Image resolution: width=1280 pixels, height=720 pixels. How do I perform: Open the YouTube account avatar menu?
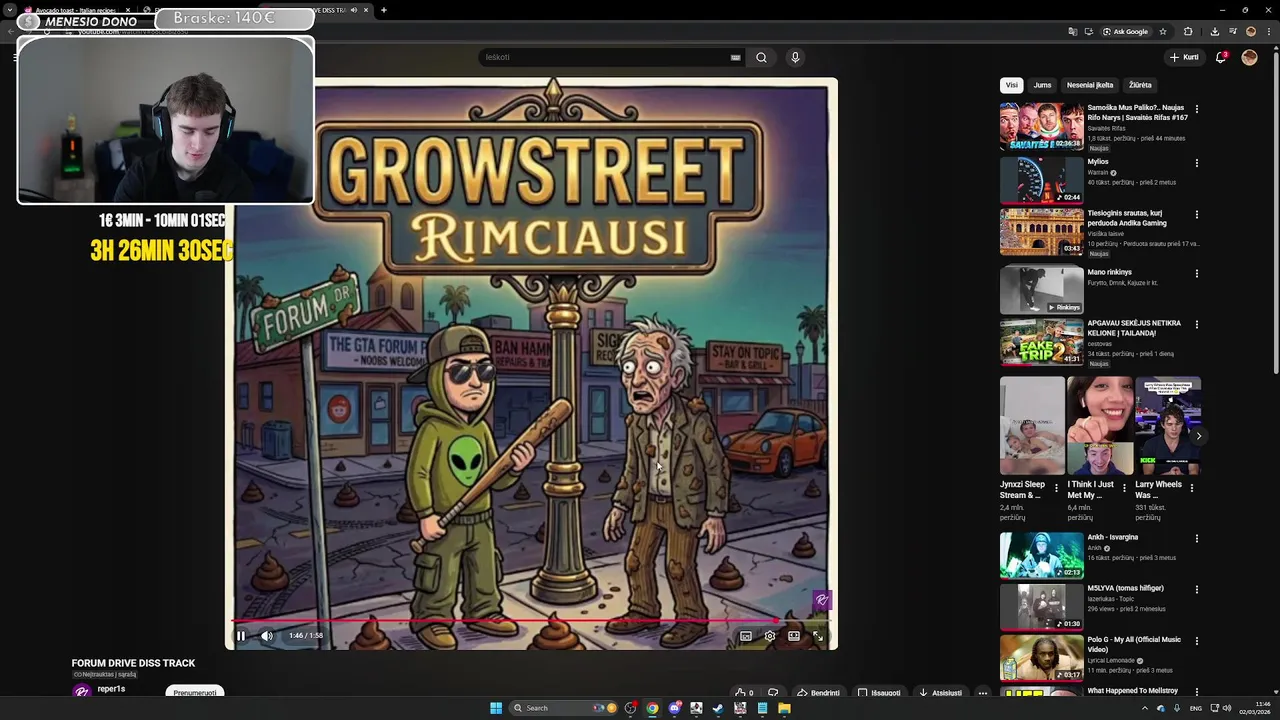click(1249, 57)
